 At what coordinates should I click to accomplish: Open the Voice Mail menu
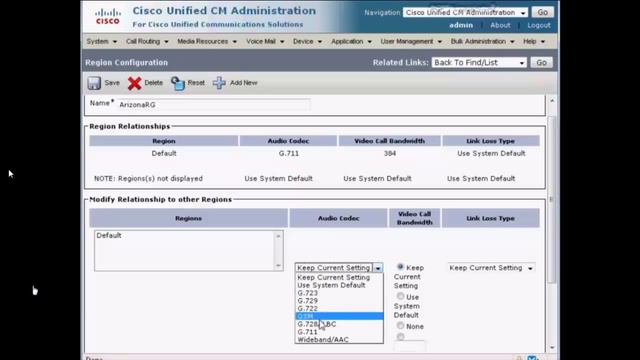(265, 41)
